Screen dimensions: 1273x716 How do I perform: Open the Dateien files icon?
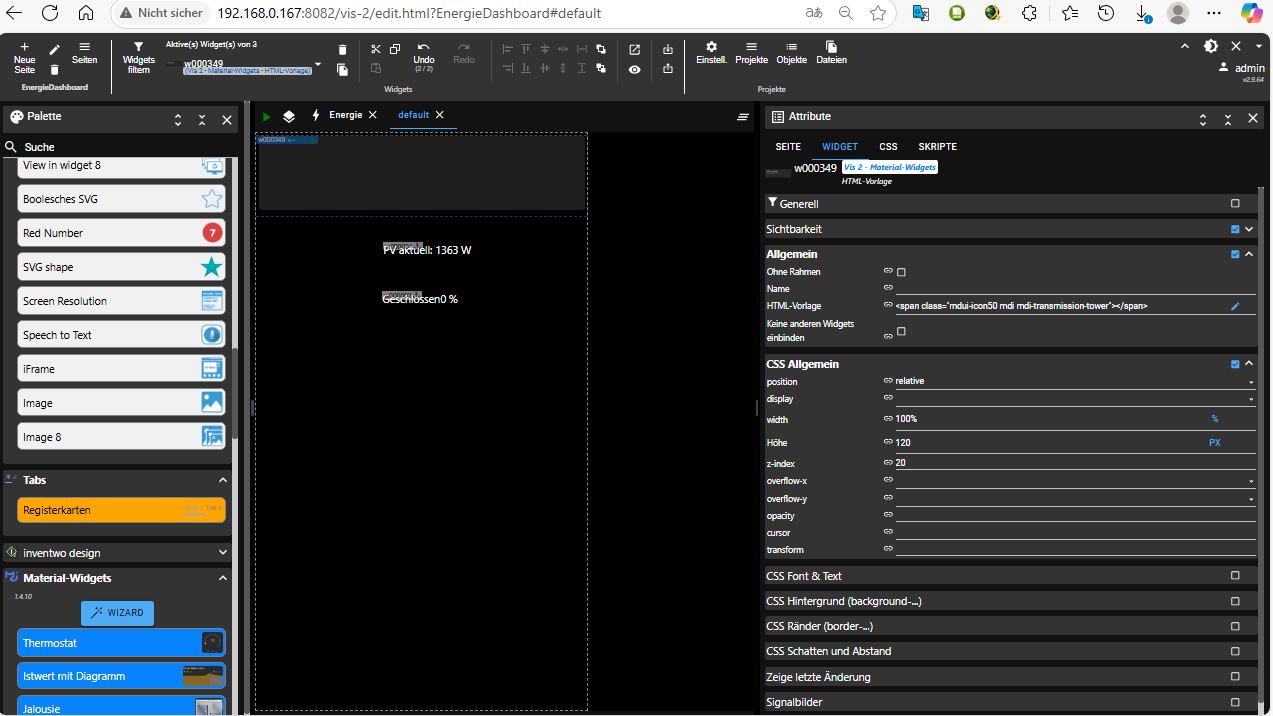tap(831, 48)
